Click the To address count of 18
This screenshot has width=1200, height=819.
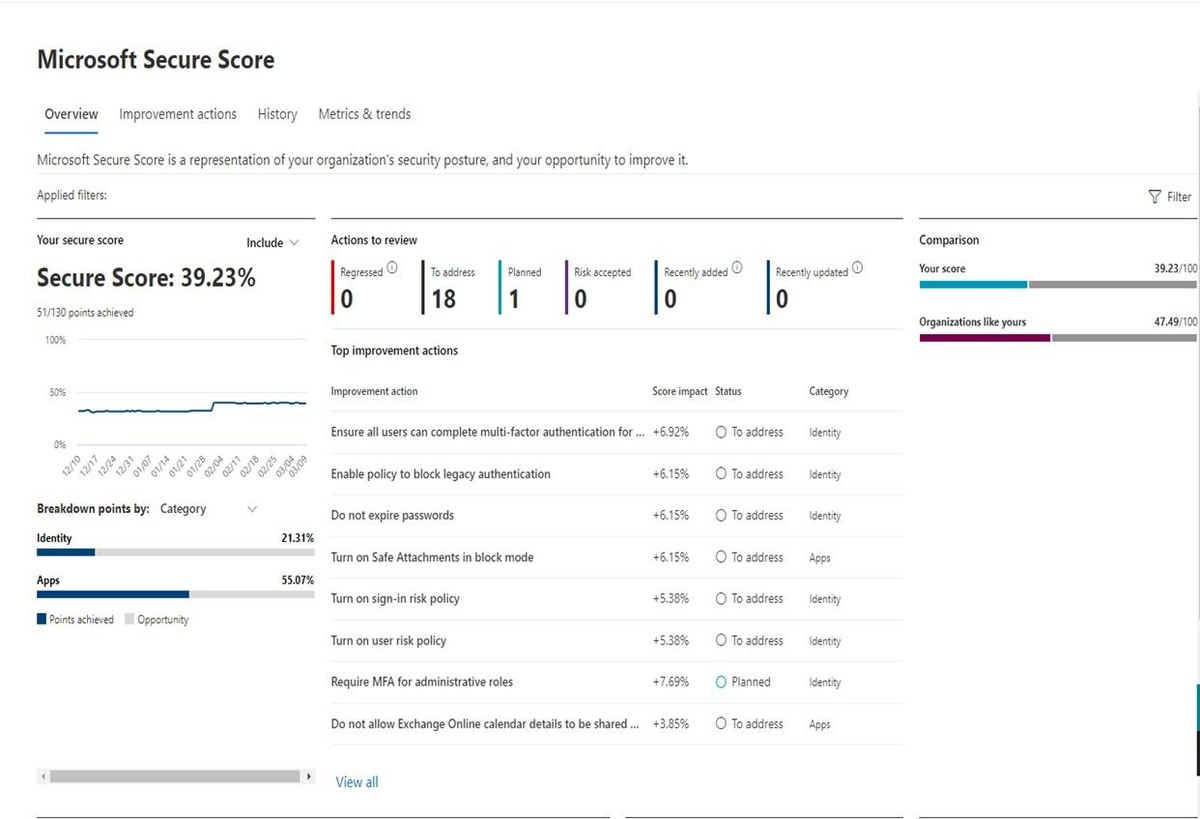point(443,298)
